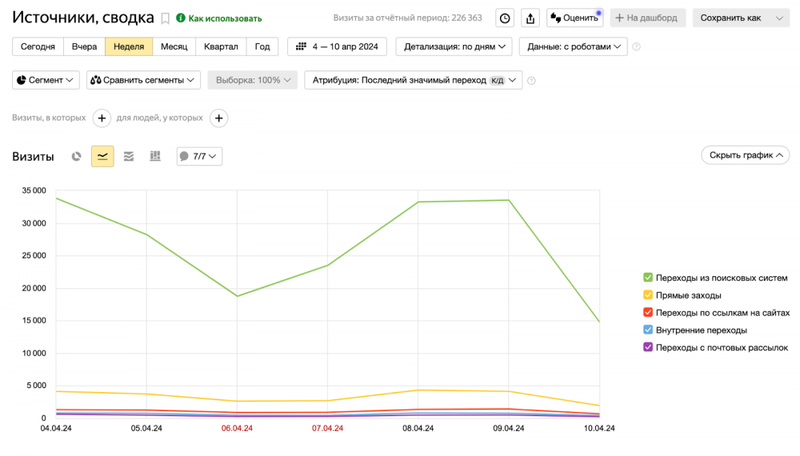Toggle Внутренние переходы legend checkbox
The image size is (800, 456).
(x=648, y=330)
